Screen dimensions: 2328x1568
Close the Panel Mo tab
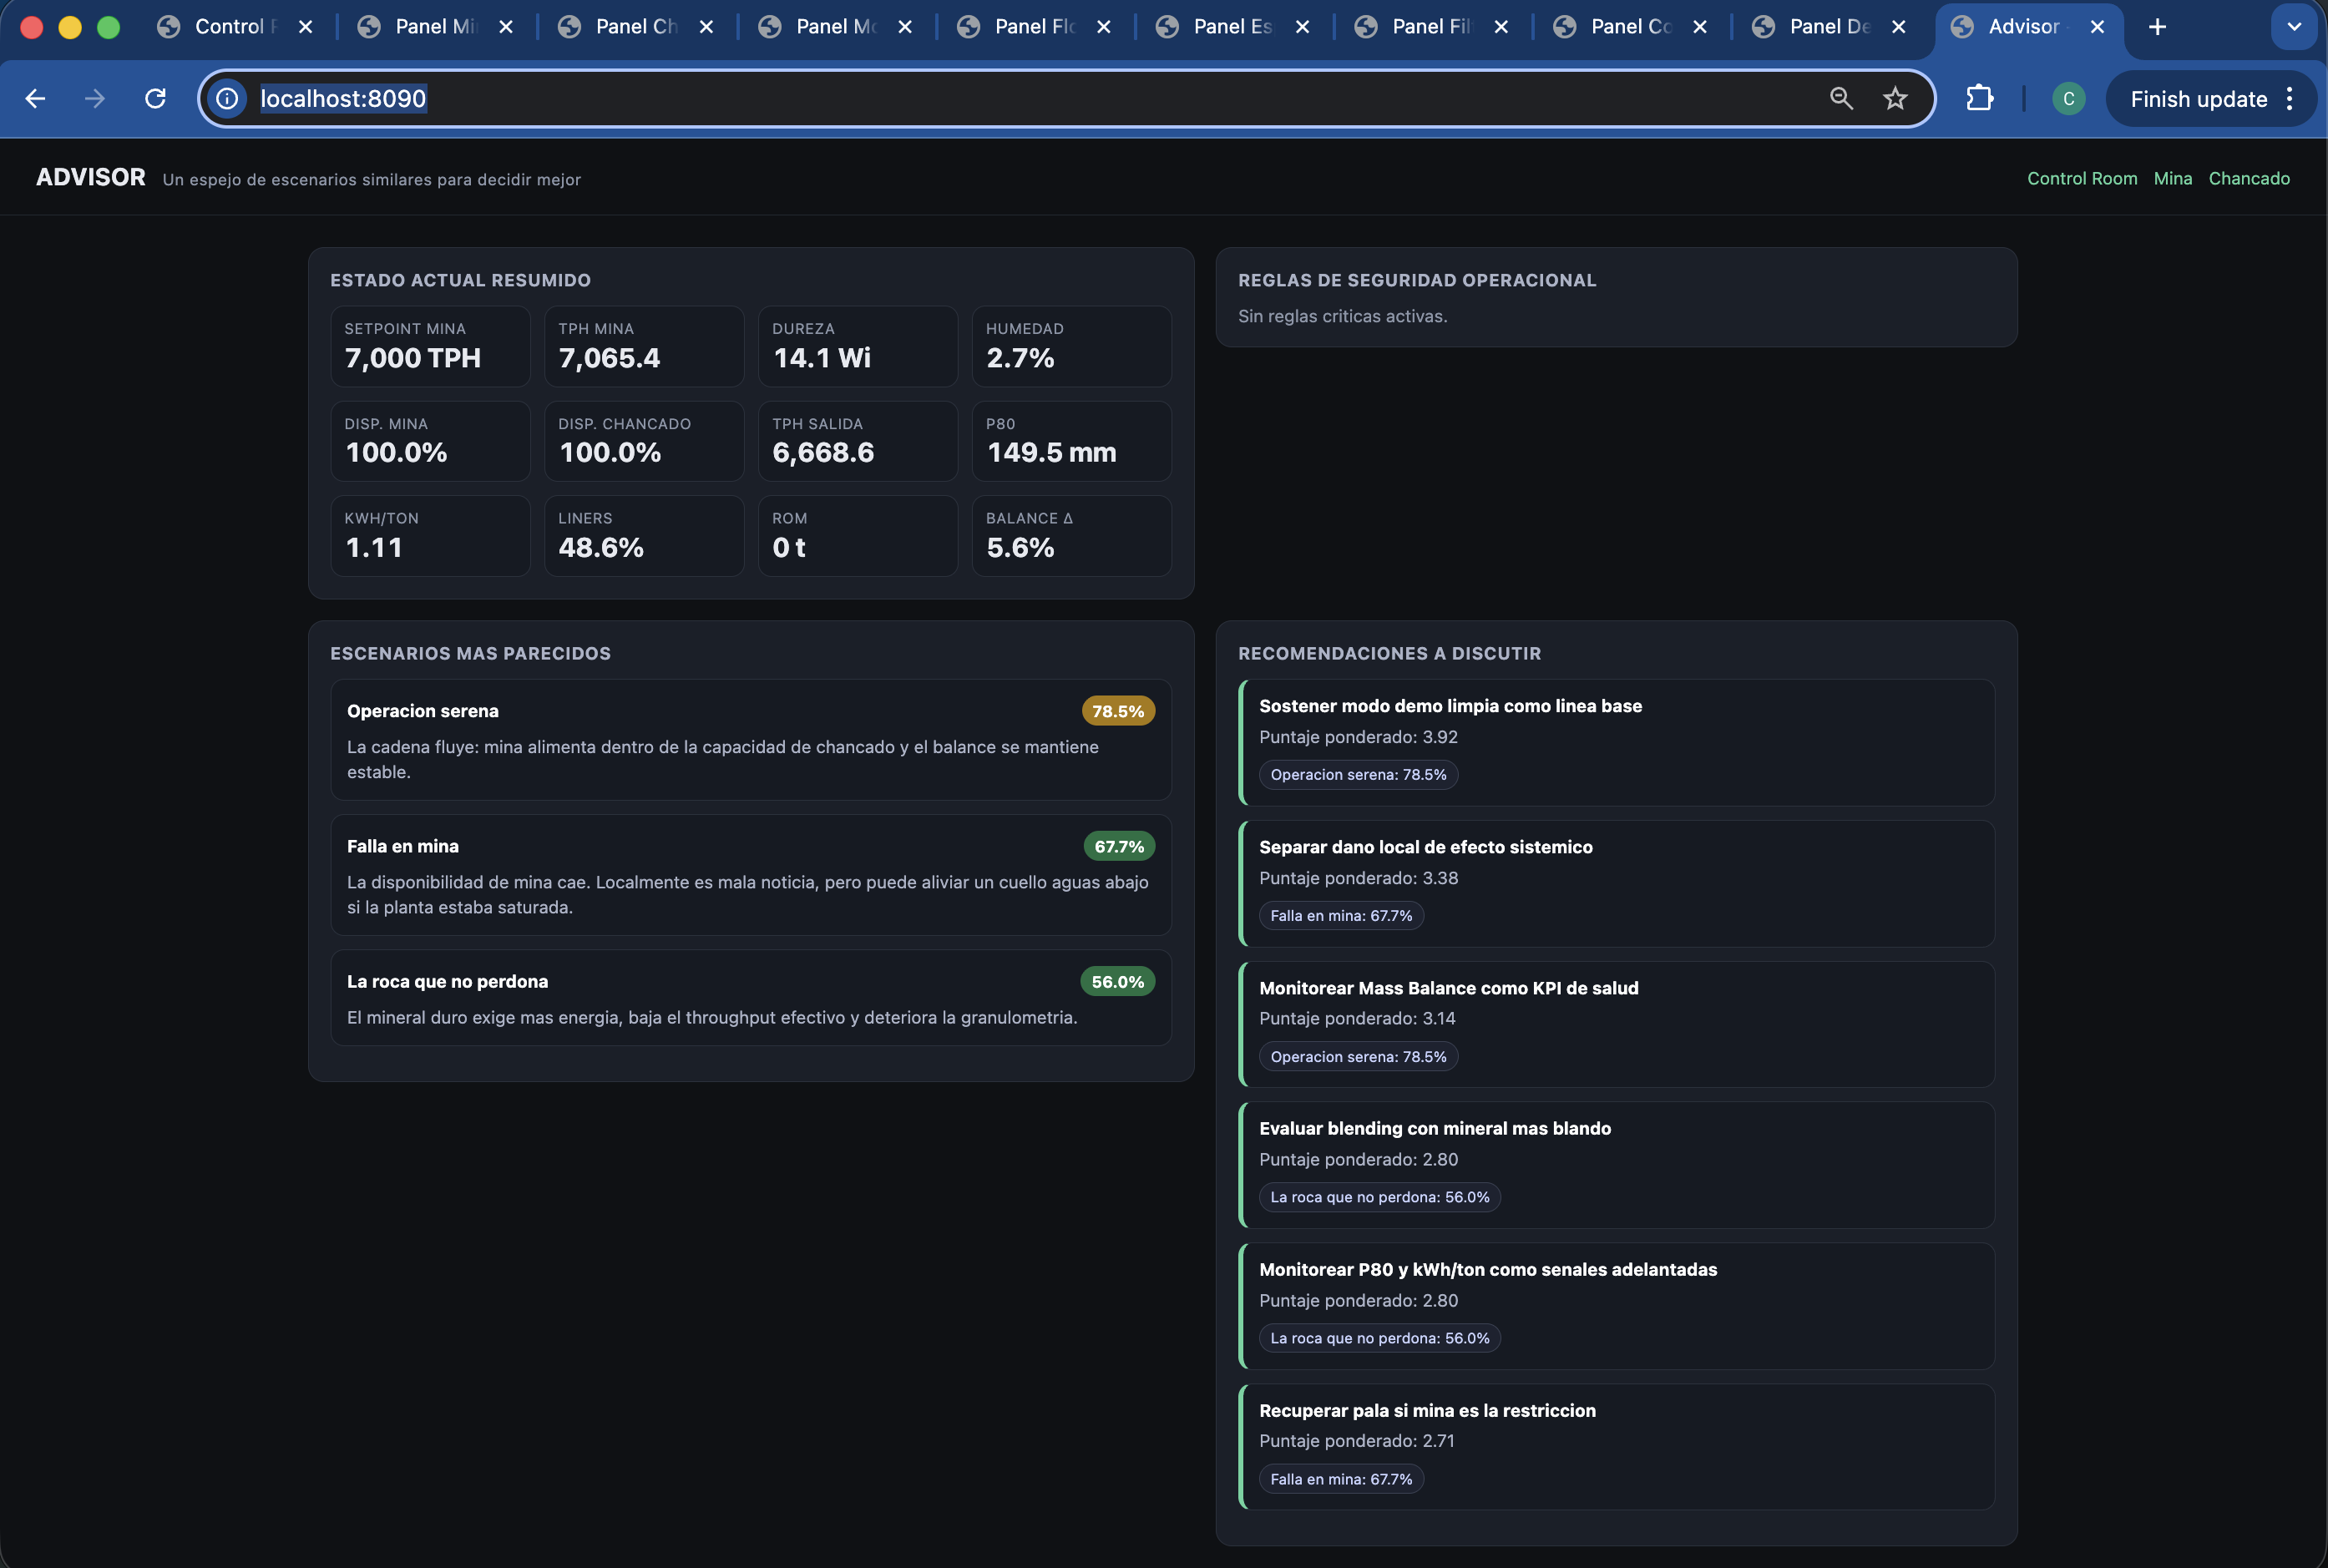tap(905, 27)
